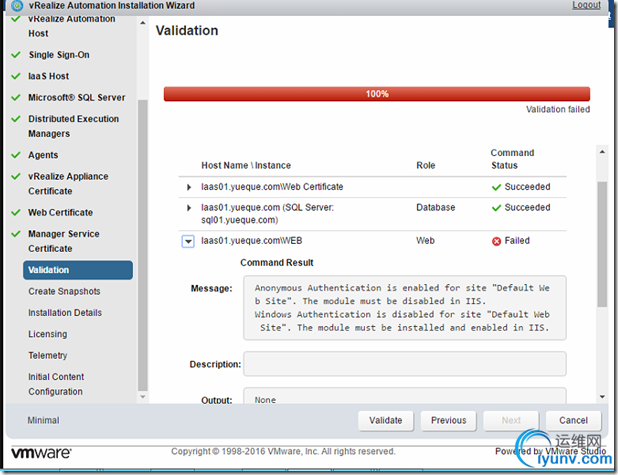Select the Agents step
Viewport: 618px width, 475px height.
tap(43, 155)
